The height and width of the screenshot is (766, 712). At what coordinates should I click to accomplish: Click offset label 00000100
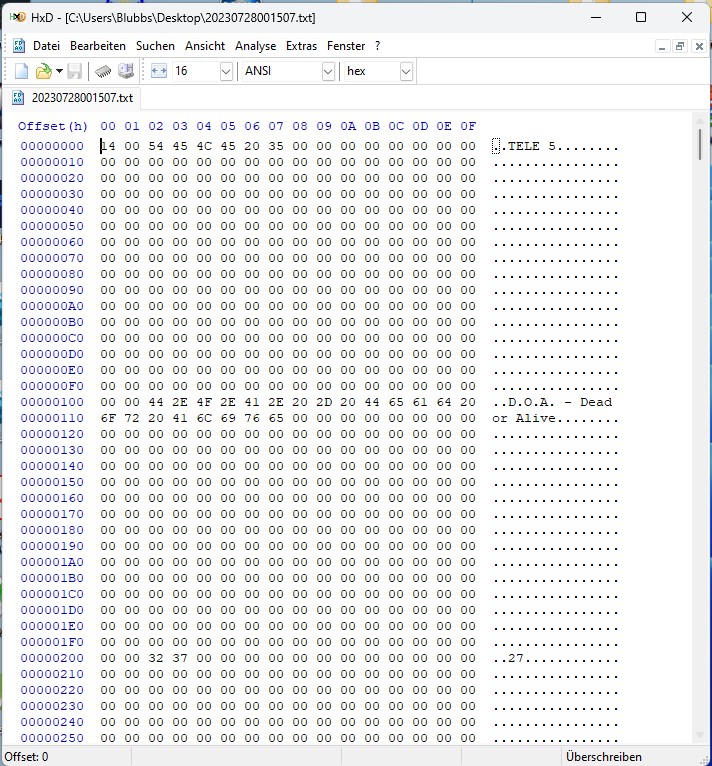point(52,402)
